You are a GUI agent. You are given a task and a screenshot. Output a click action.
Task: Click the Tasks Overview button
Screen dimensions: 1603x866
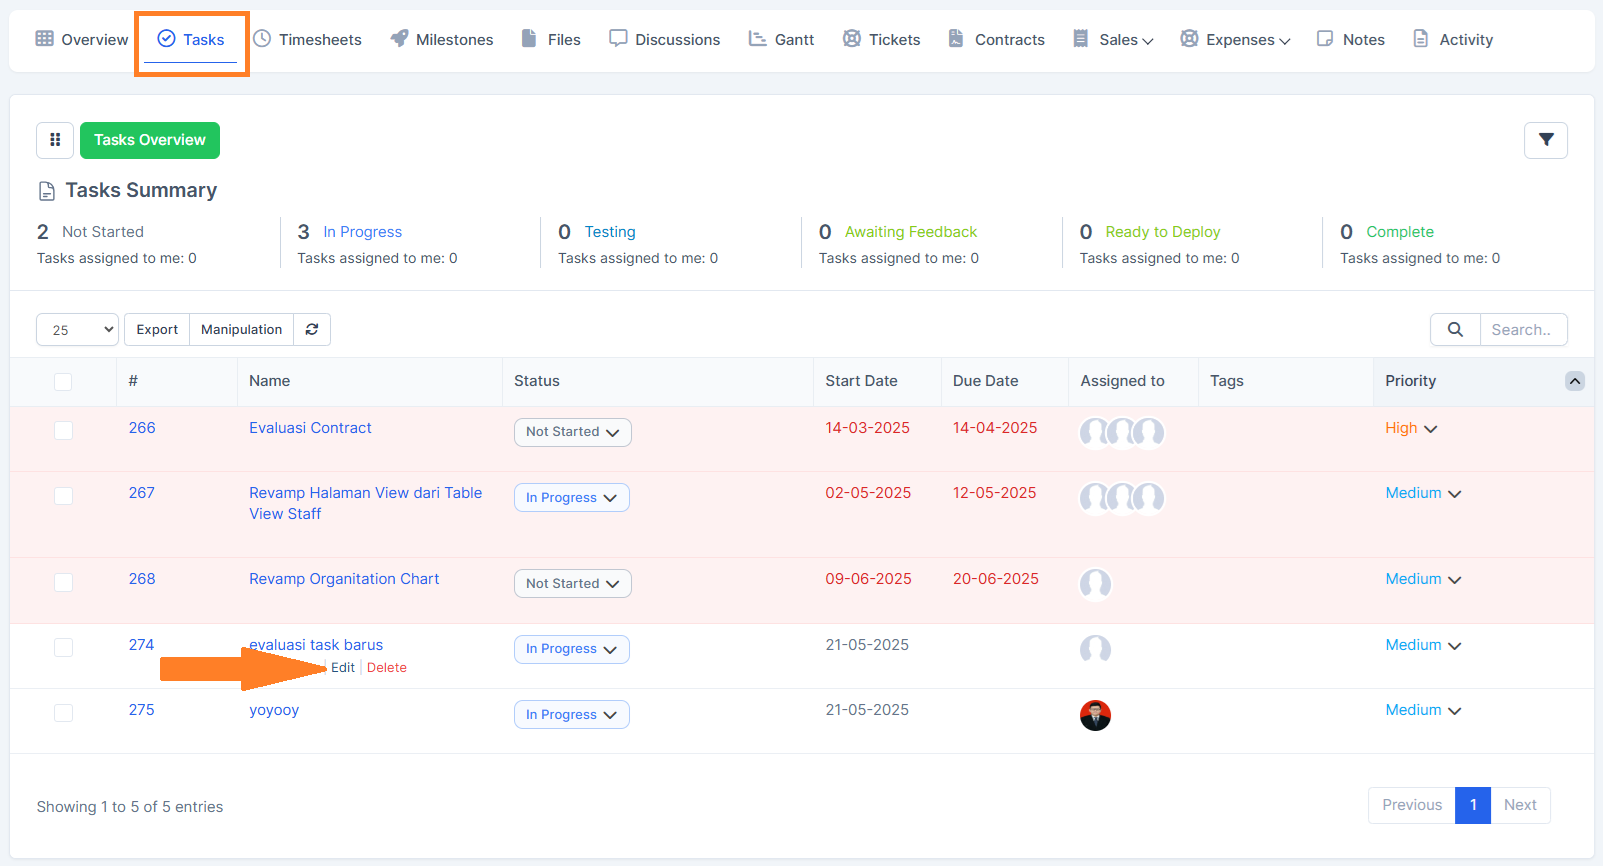pyautogui.click(x=150, y=140)
